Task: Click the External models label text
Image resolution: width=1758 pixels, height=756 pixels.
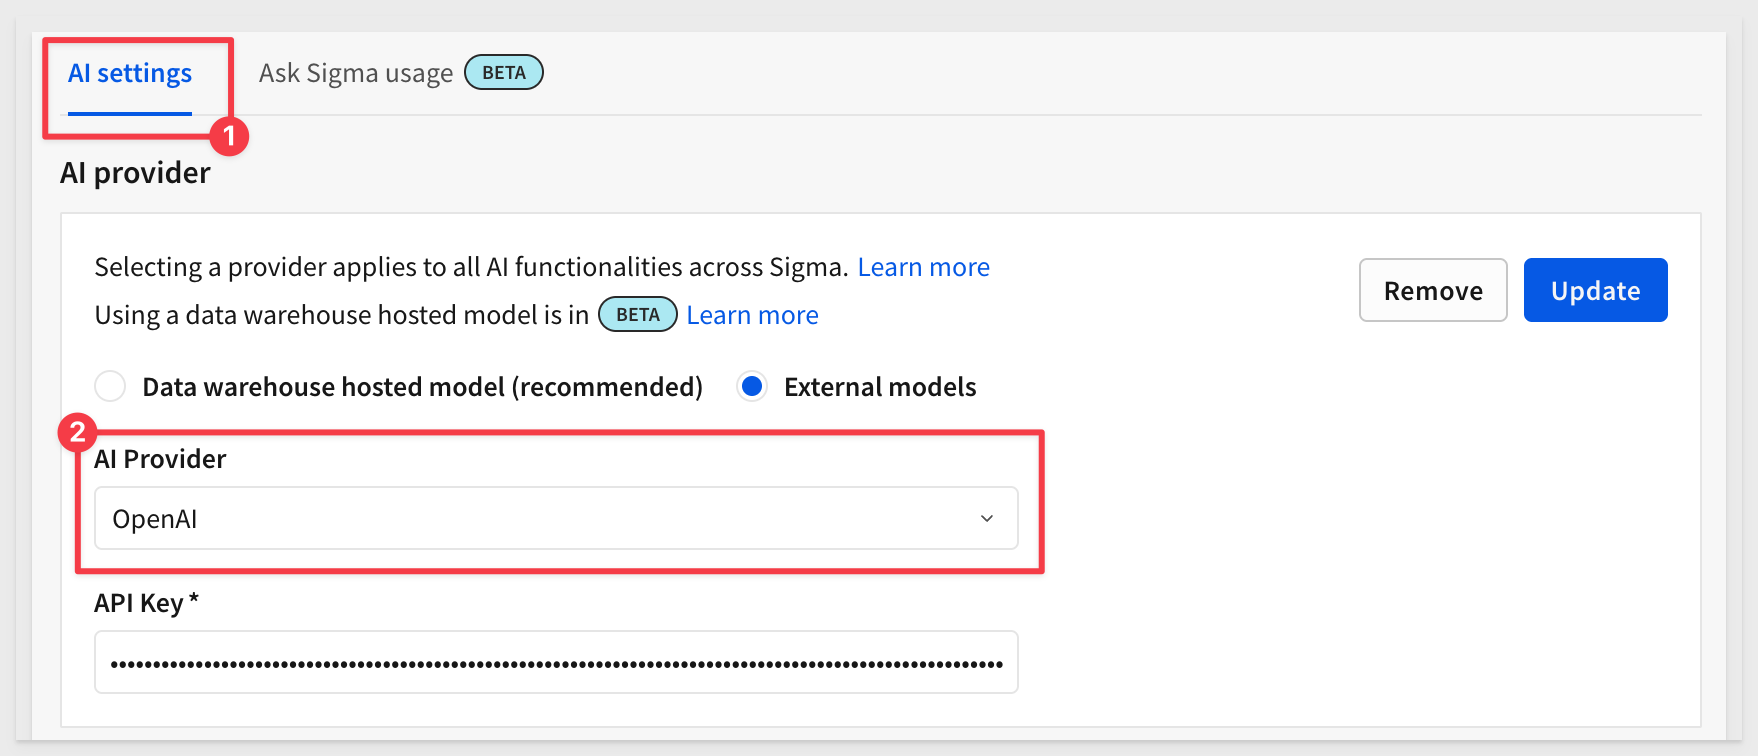Action: (x=880, y=387)
